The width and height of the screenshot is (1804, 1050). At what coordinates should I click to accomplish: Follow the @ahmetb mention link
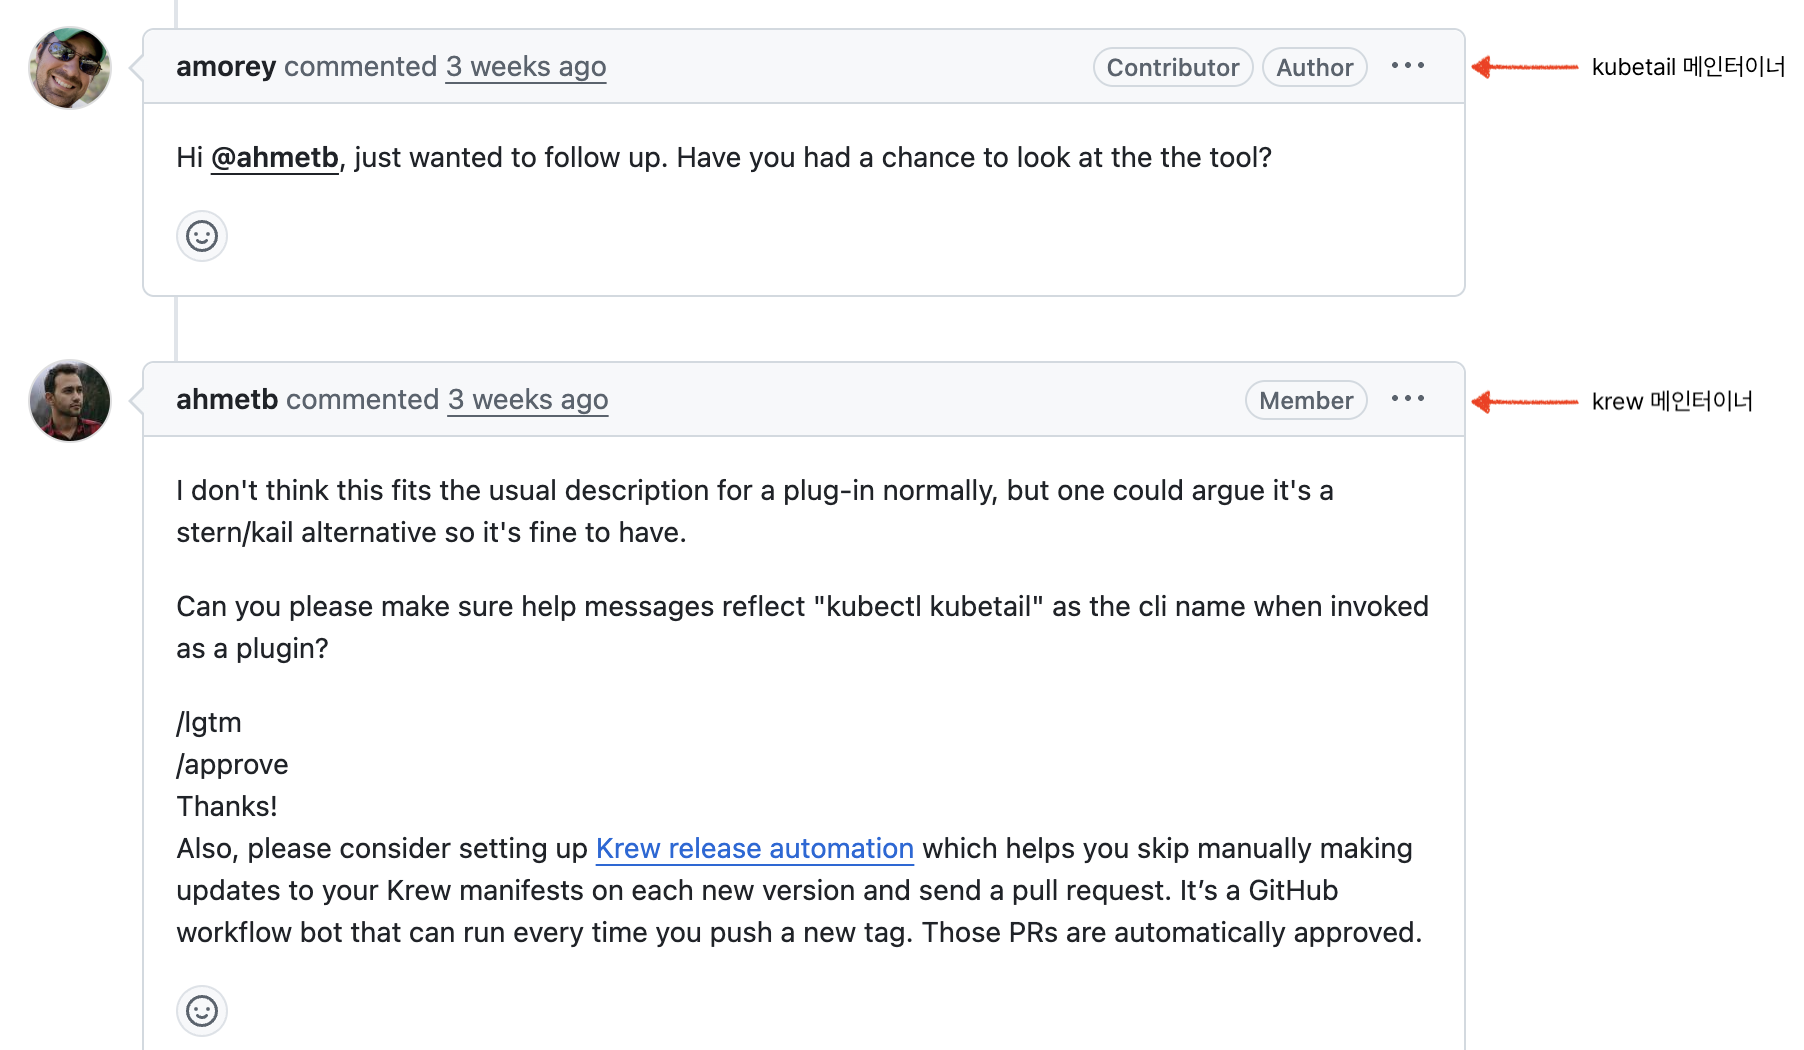tap(275, 158)
